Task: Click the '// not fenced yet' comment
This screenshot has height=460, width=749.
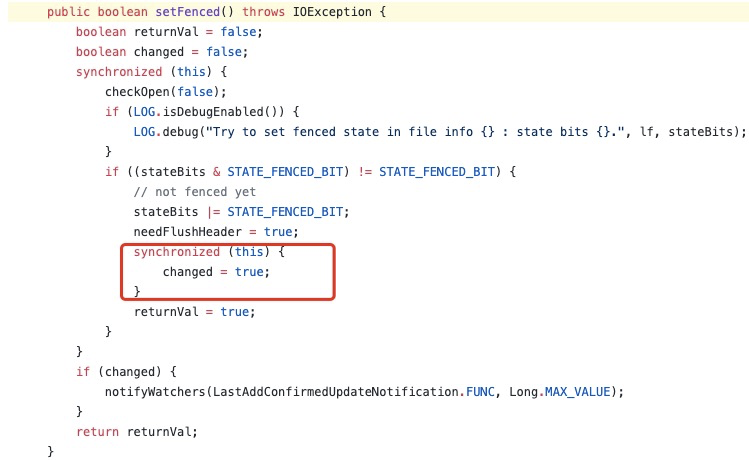Action: [194, 192]
